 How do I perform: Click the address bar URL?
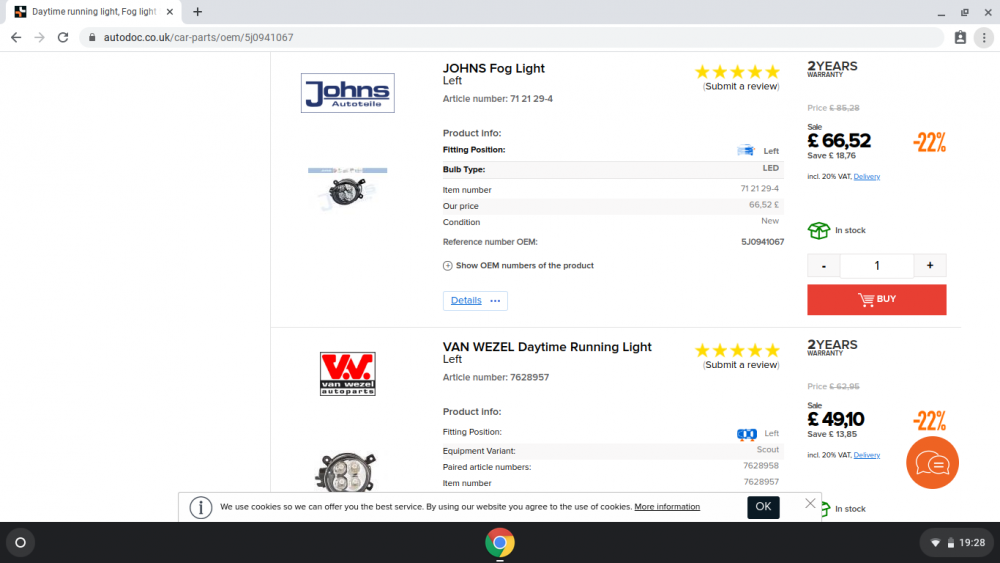[198, 38]
